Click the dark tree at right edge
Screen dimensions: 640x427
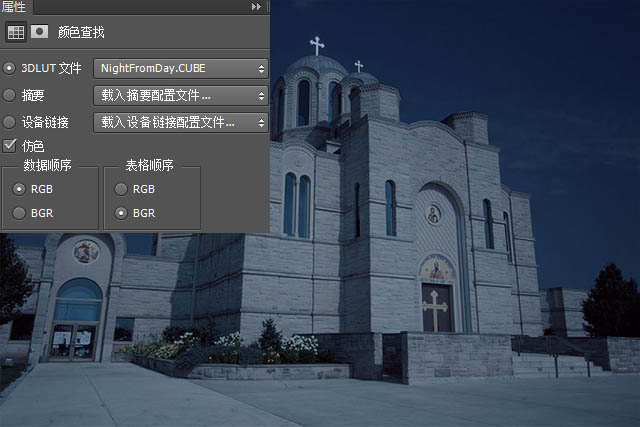(x=611, y=302)
